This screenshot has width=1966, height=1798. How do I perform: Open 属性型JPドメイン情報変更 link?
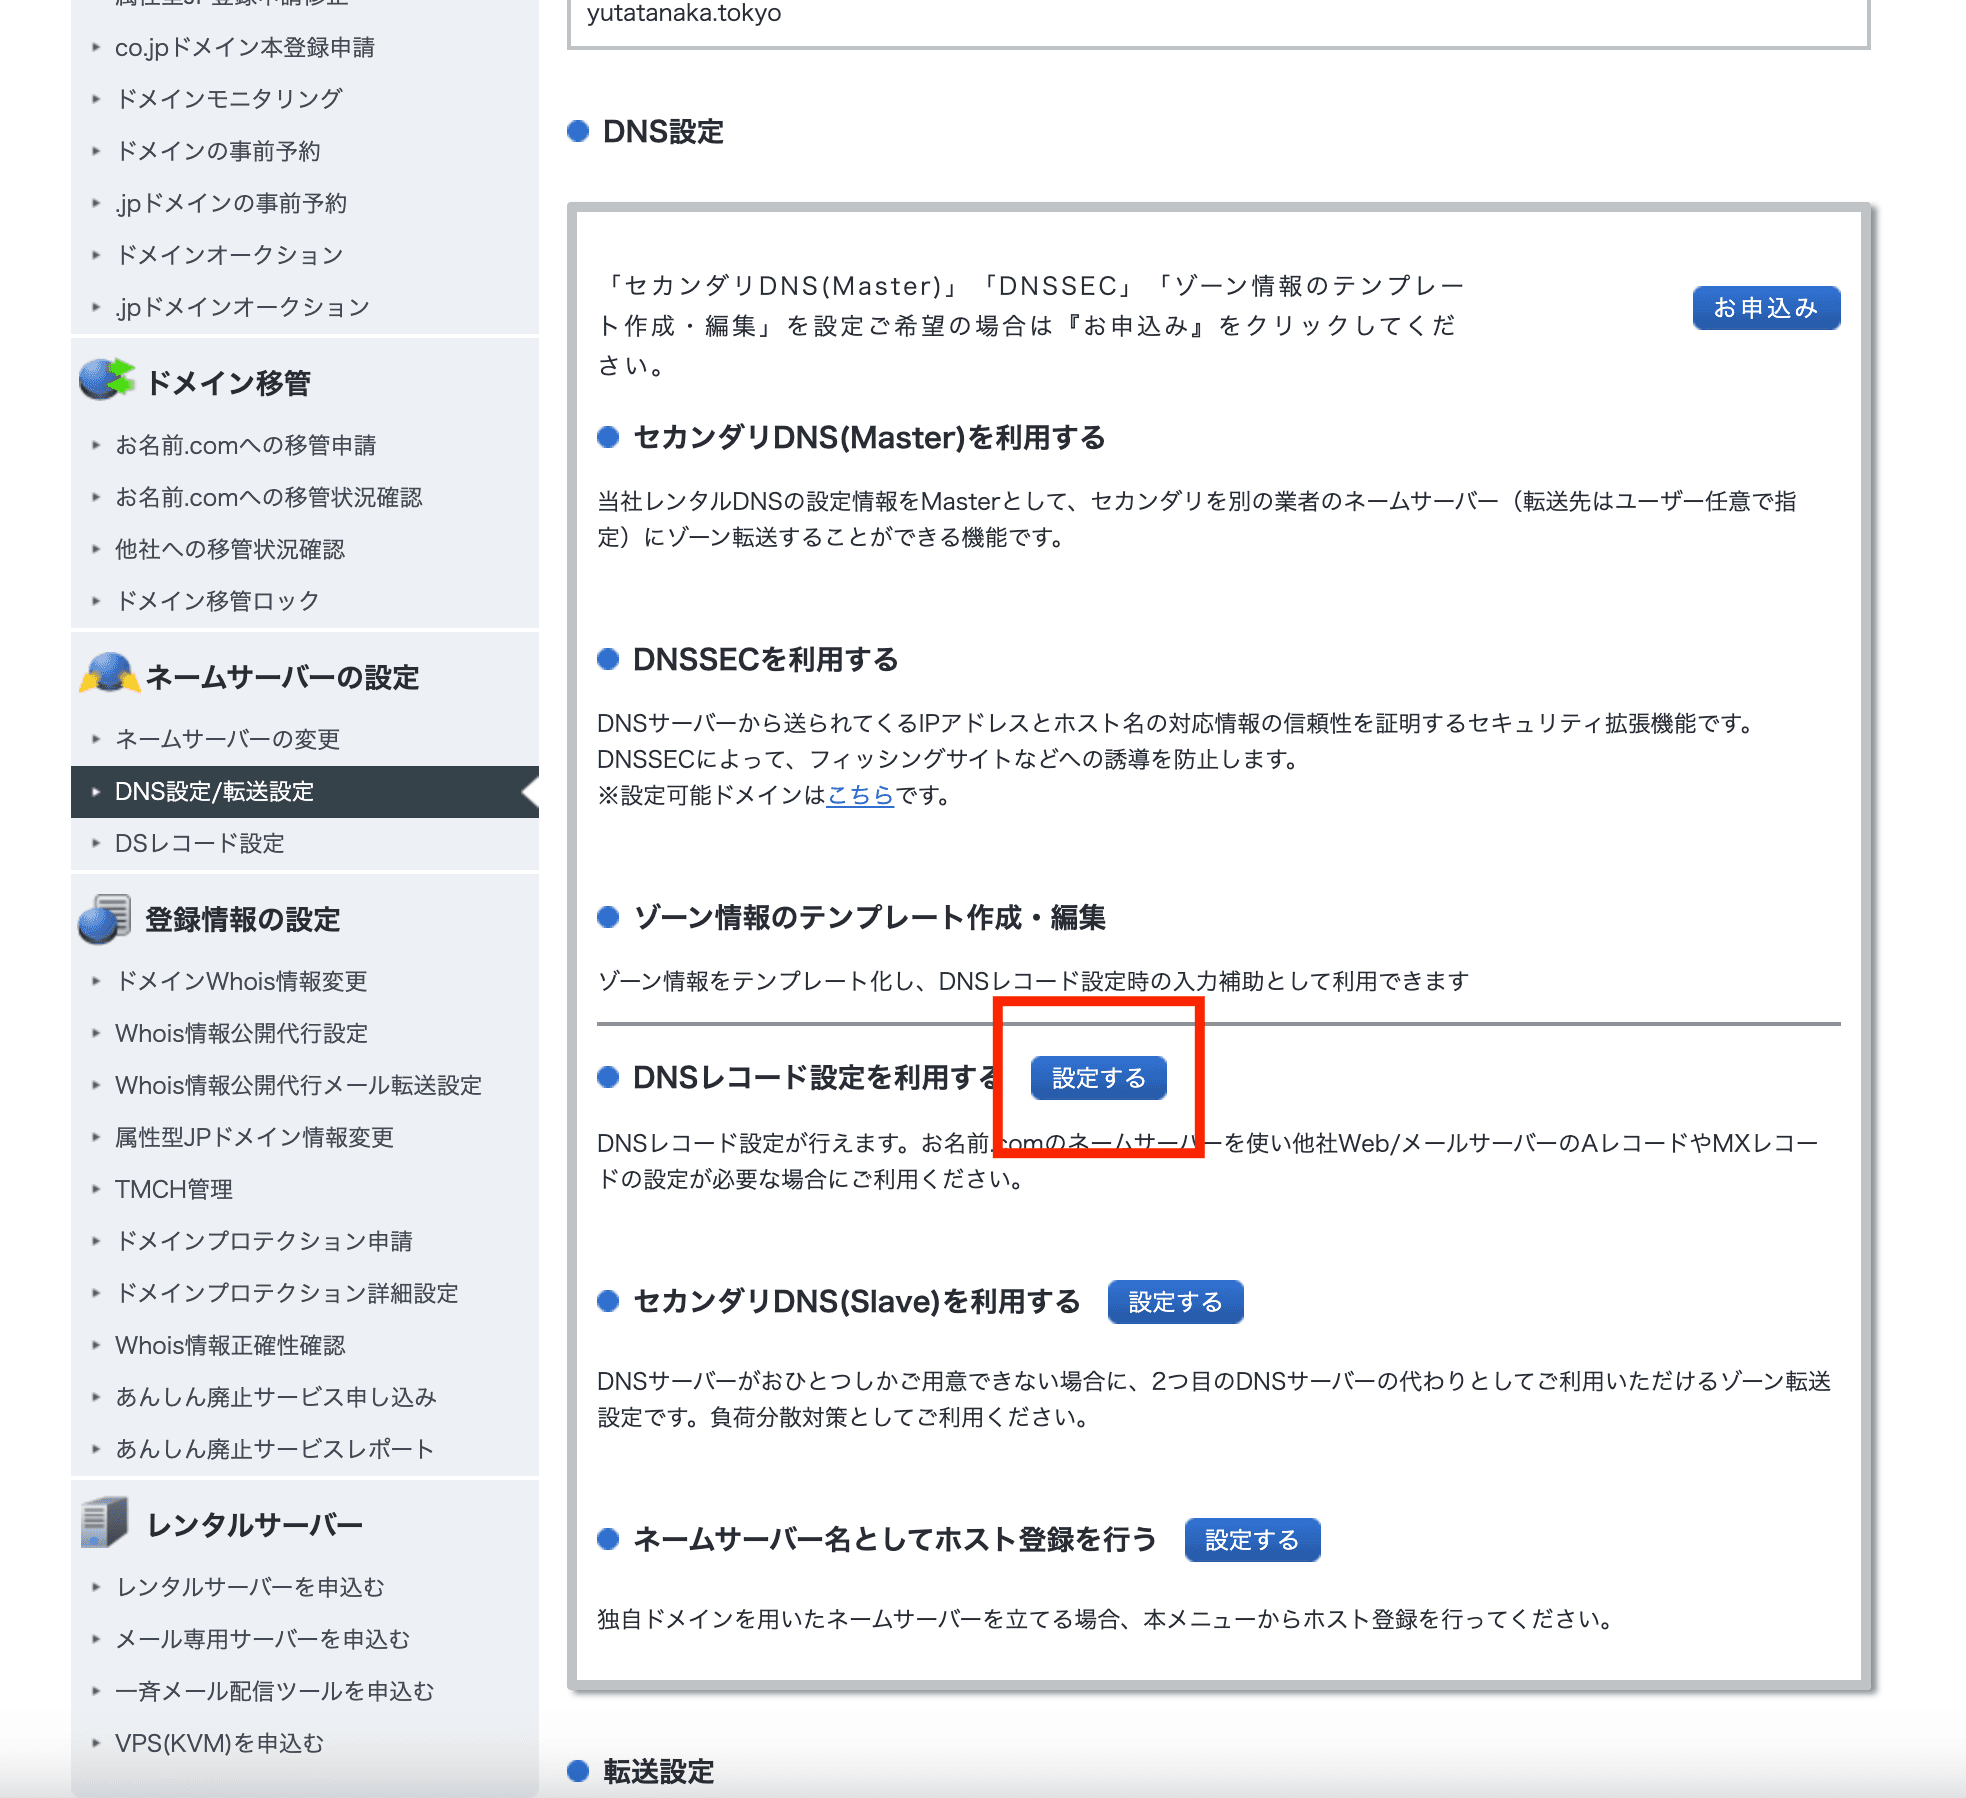(x=255, y=1137)
